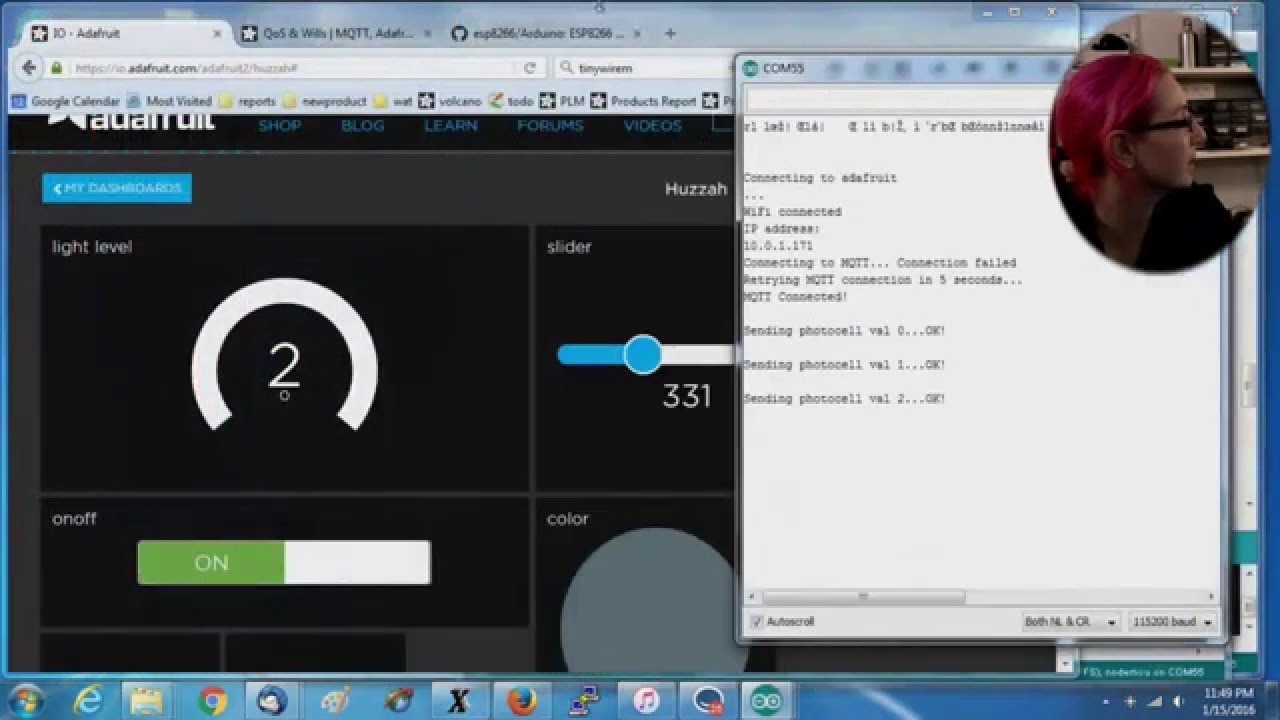1280x720 pixels.
Task: Toggle the Autoscroll checkbox
Action: click(x=756, y=622)
